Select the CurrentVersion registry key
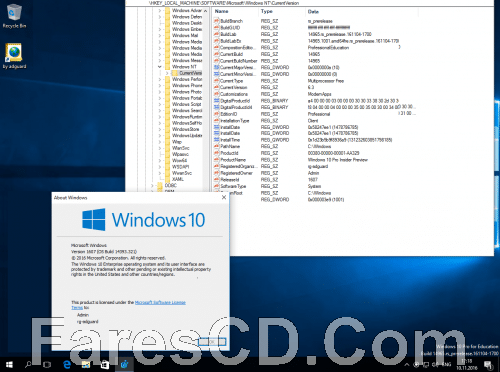Screen dimensions: 500x372 tap(190, 73)
